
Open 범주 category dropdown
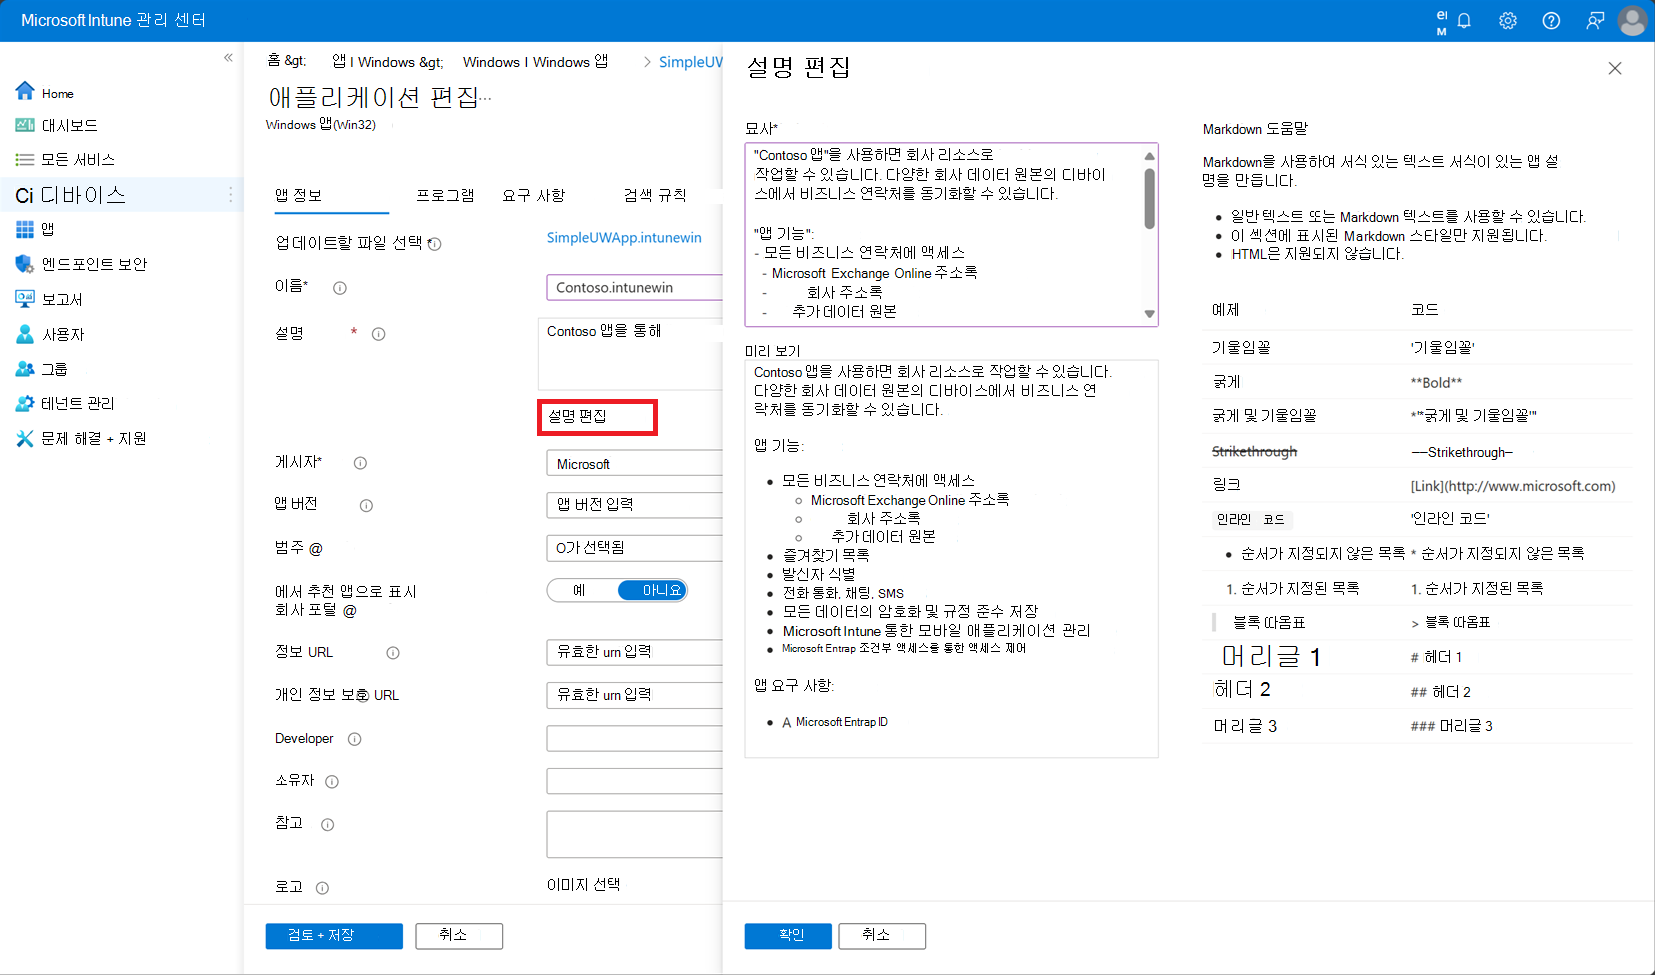(634, 548)
